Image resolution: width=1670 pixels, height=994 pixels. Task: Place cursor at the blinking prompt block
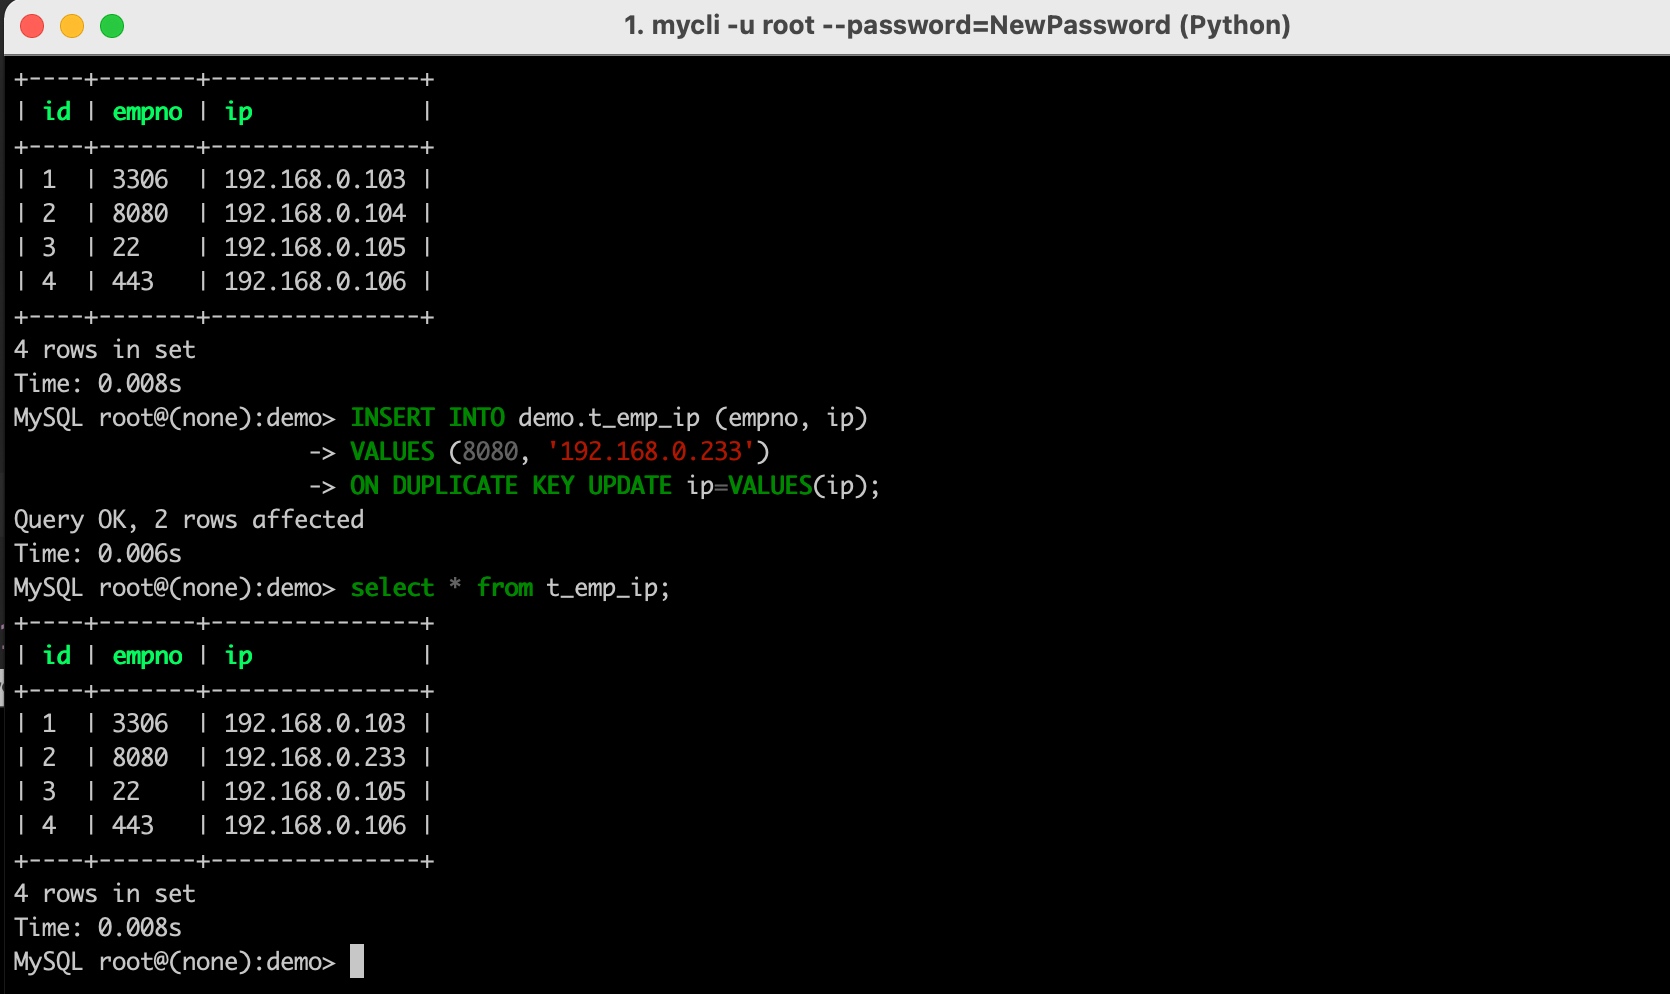[357, 961]
